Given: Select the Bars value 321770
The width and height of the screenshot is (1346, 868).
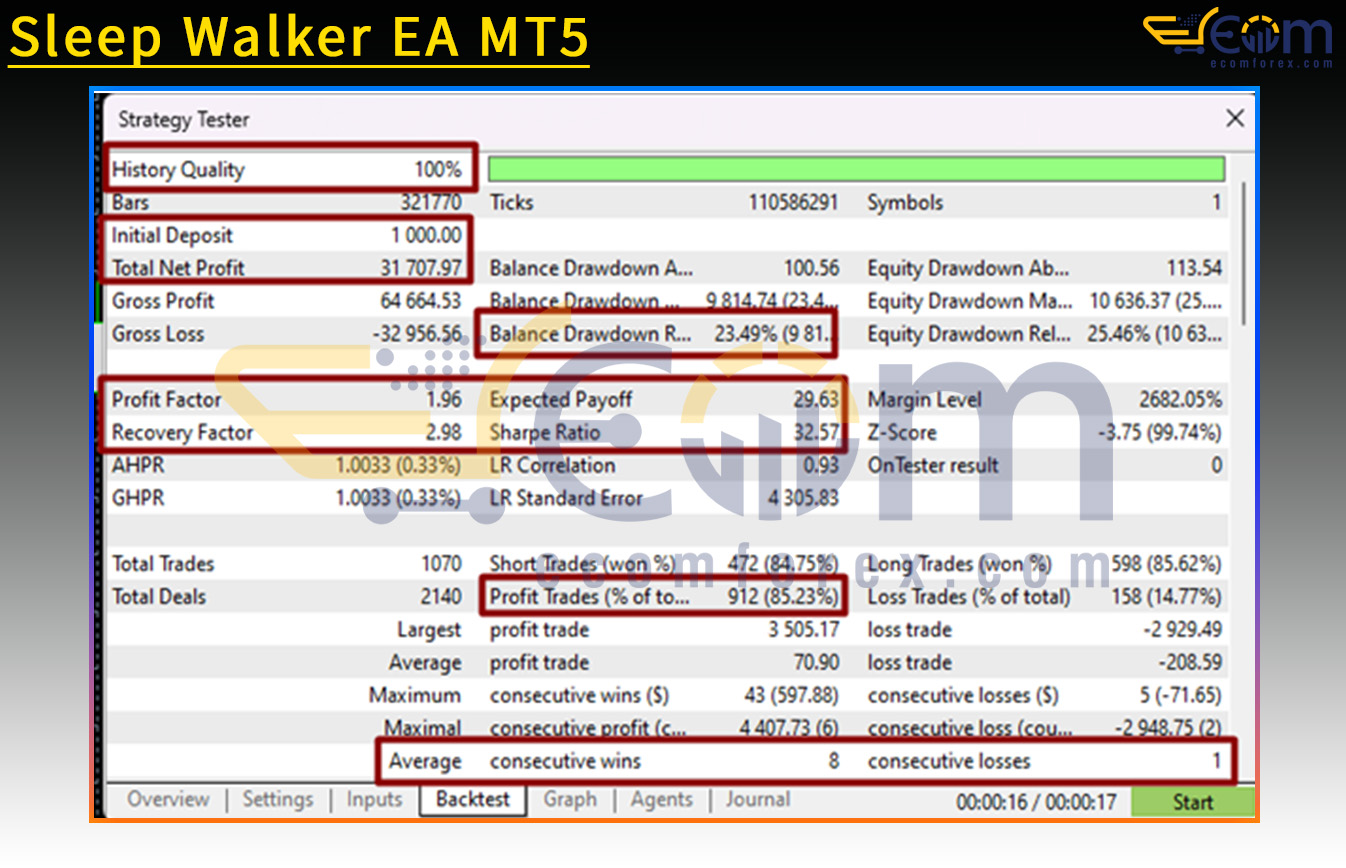Looking at the screenshot, I should click(x=431, y=202).
